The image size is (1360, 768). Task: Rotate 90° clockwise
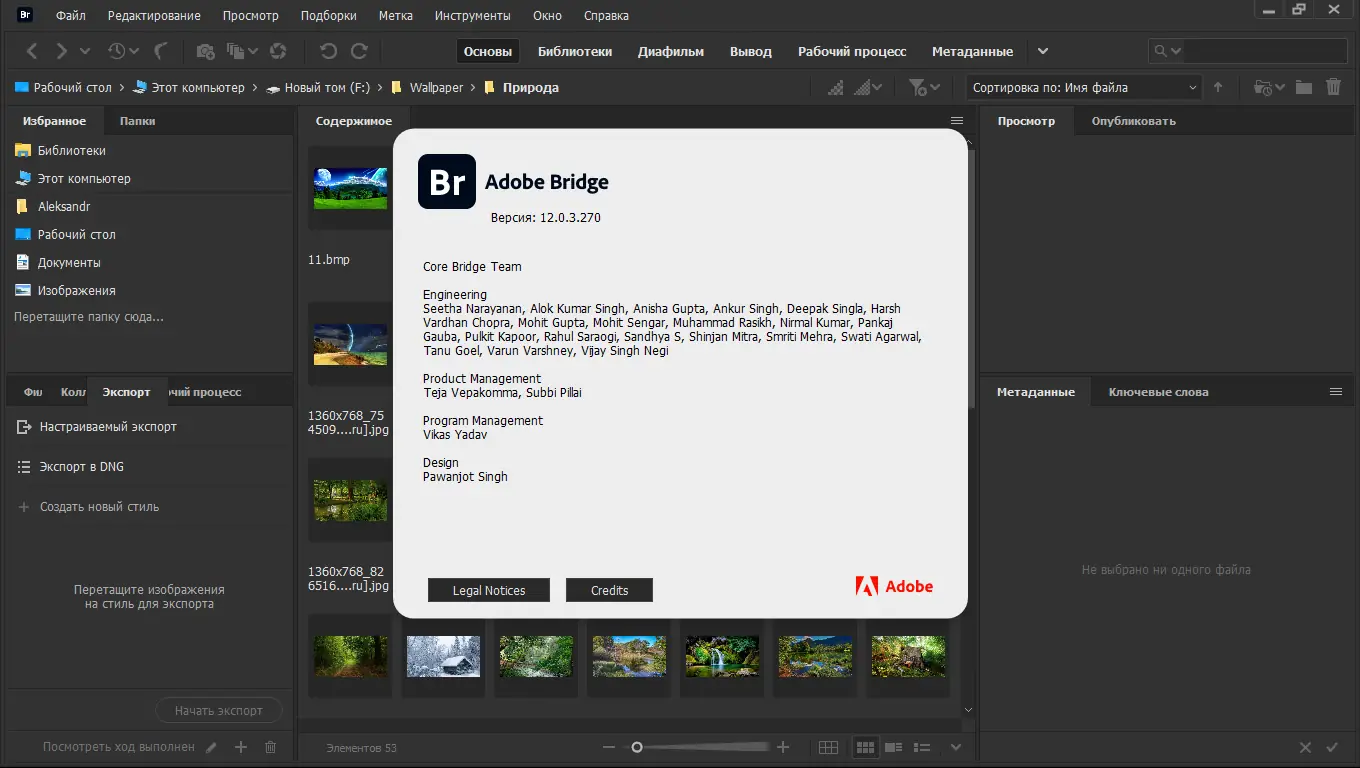(359, 51)
